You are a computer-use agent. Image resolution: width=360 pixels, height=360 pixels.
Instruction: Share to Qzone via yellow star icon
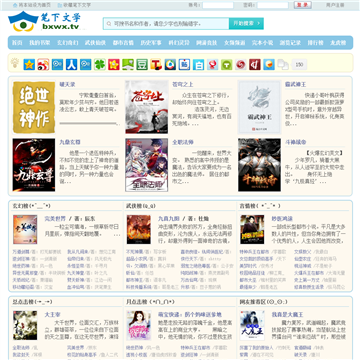tap(29, 64)
